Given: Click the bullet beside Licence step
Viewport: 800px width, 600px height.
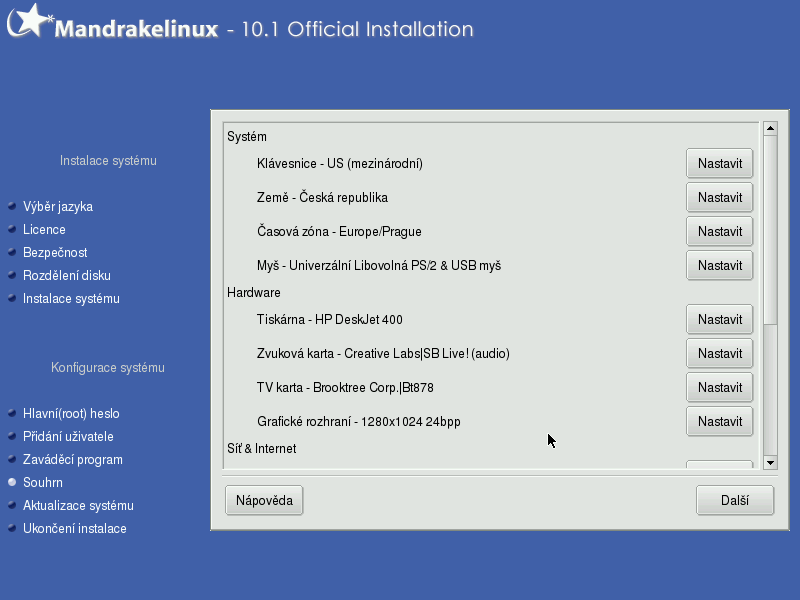Looking at the screenshot, I should click(x=12, y=229).
